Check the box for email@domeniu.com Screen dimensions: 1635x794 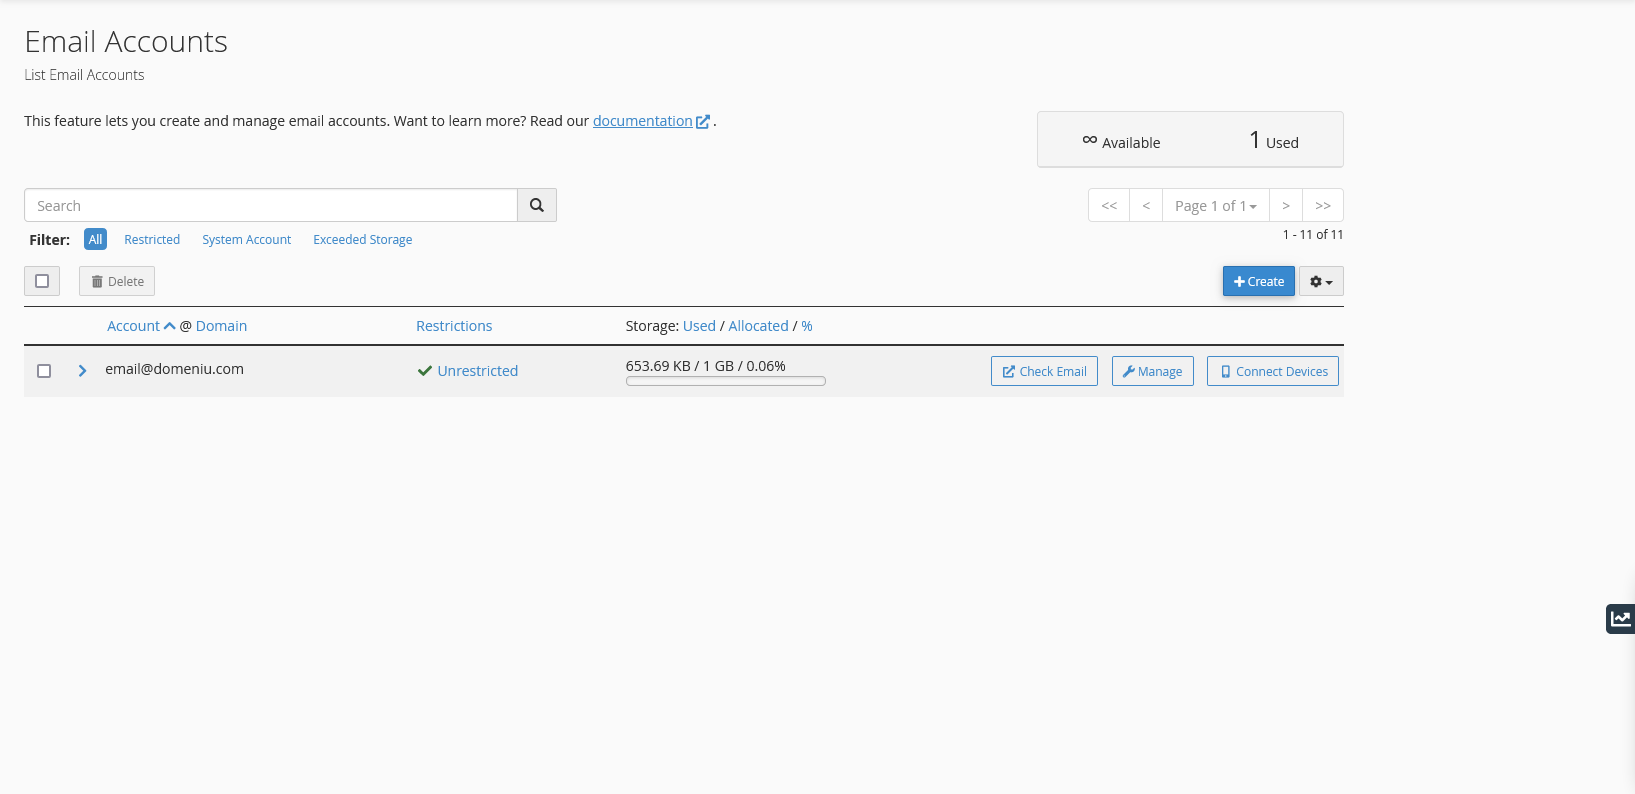(x=44, y=371)
